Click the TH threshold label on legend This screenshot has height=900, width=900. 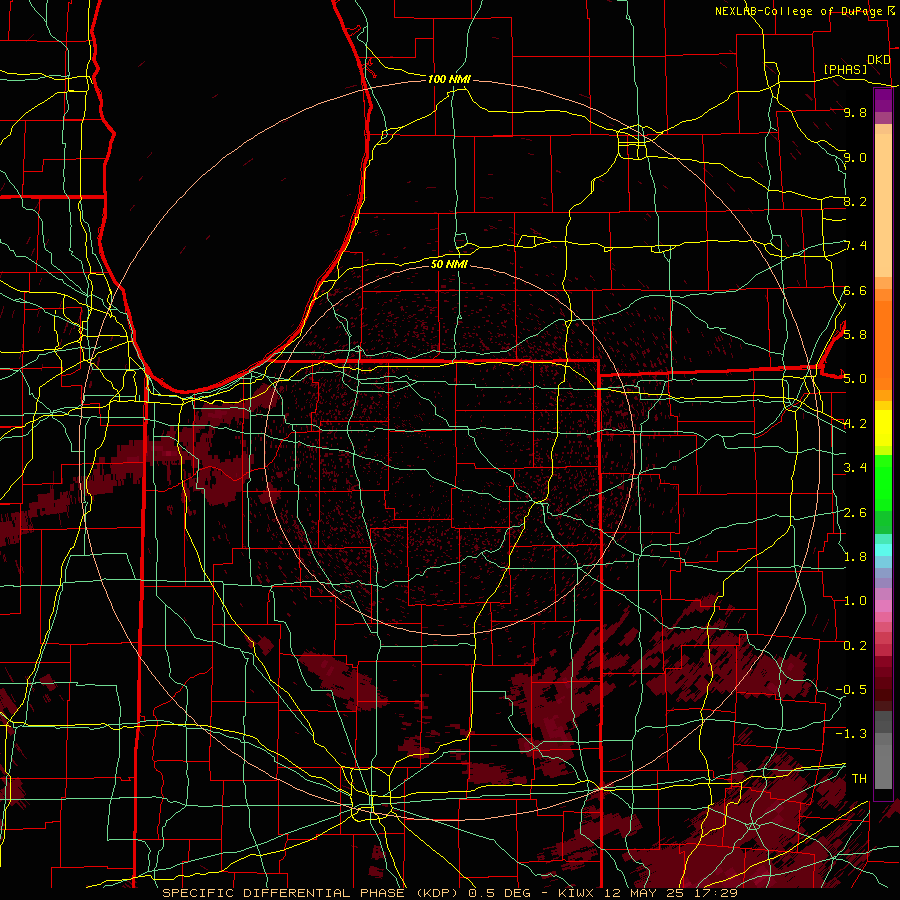(859, 779)
